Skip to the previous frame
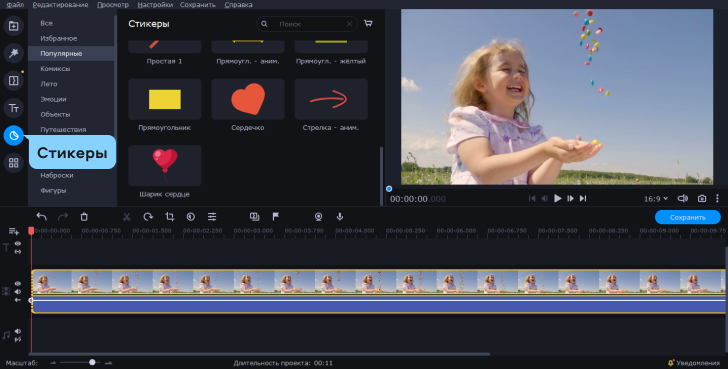The width and height of the screenshot is (728, 369). (545, 198)
